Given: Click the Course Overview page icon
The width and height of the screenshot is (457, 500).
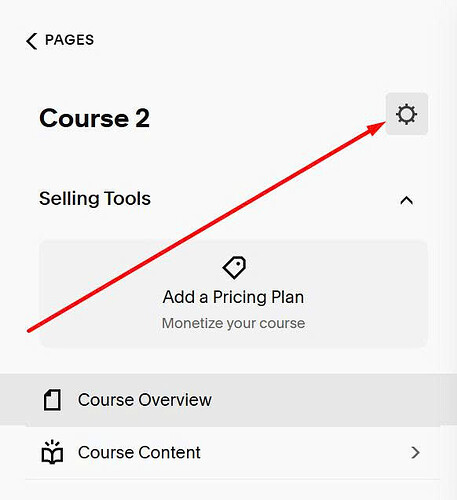Looking at the screenshot, I should coord(52,400).
